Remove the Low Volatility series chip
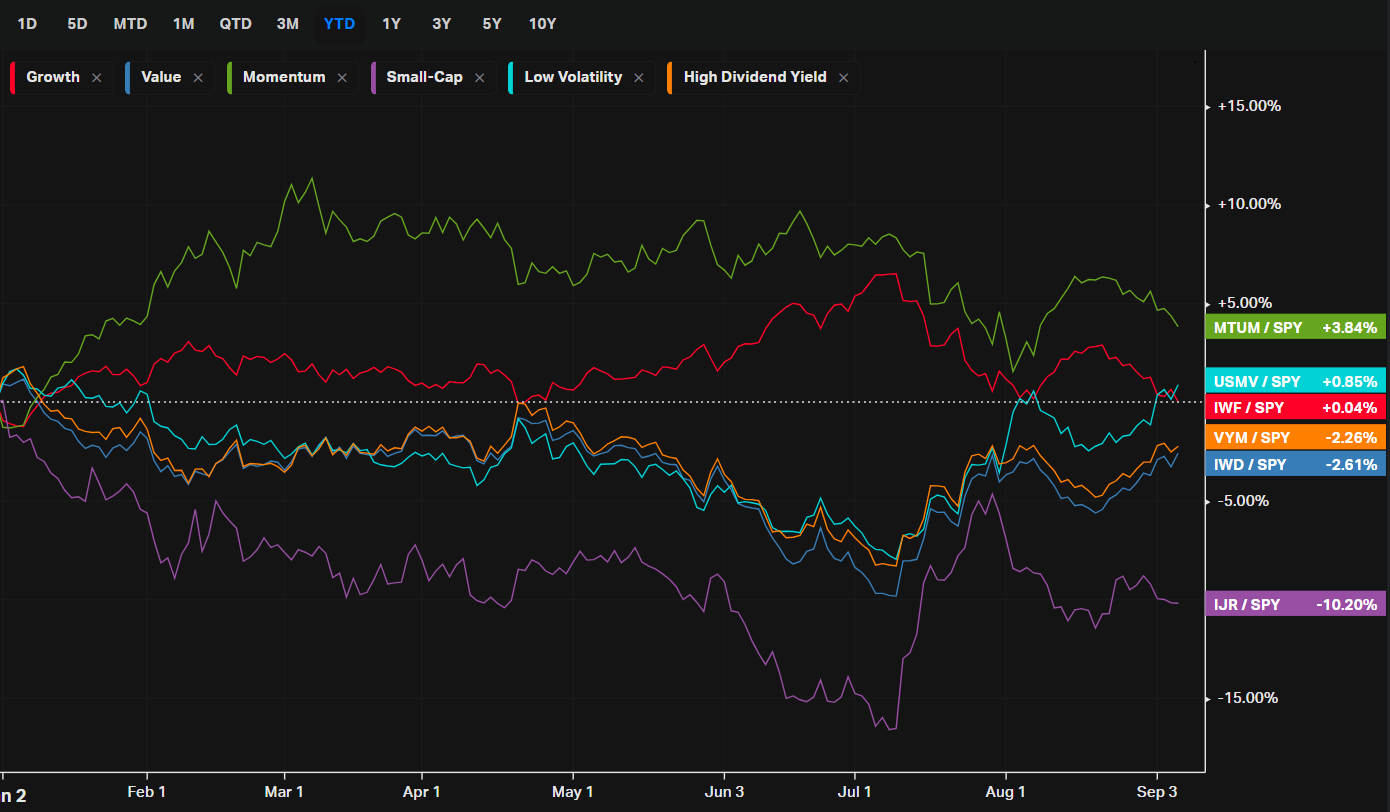1390x812 pixels. 639,77
